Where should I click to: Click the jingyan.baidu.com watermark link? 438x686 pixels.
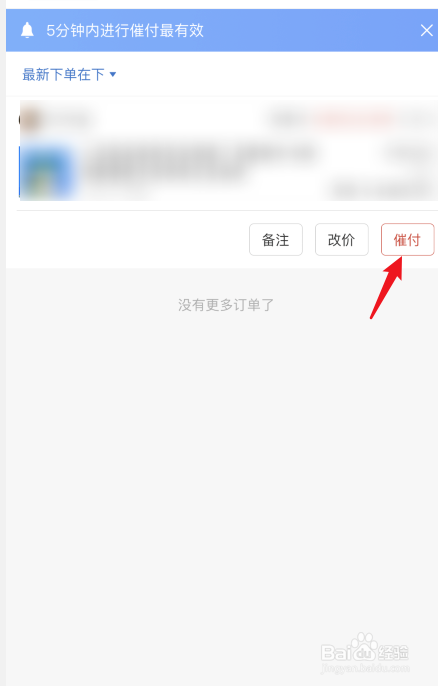[x=365, y=668]
